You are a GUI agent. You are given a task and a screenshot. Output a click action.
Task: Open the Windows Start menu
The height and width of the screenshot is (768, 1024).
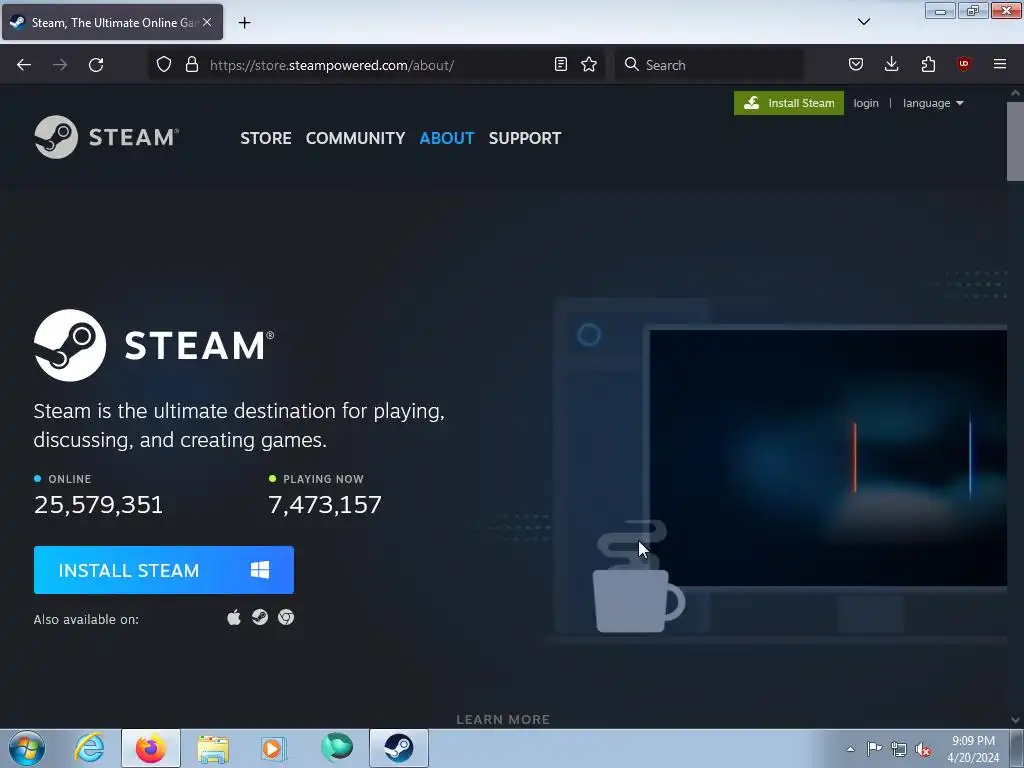pos(27,748)
